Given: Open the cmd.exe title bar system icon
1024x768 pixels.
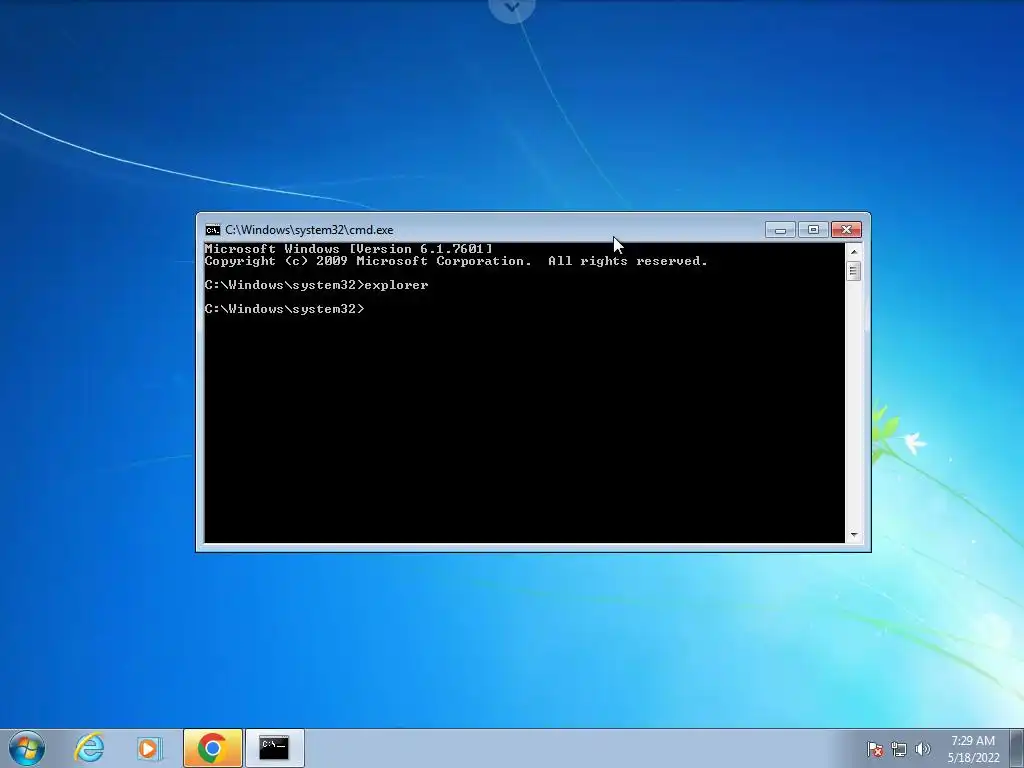Looking at the screenshot, I should coord(213,230).
